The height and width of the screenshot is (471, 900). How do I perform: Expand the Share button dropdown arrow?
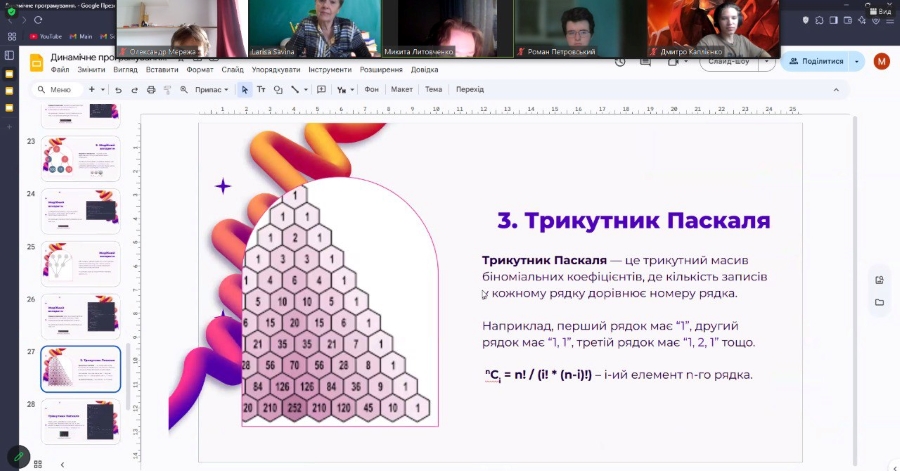(857, 62)
